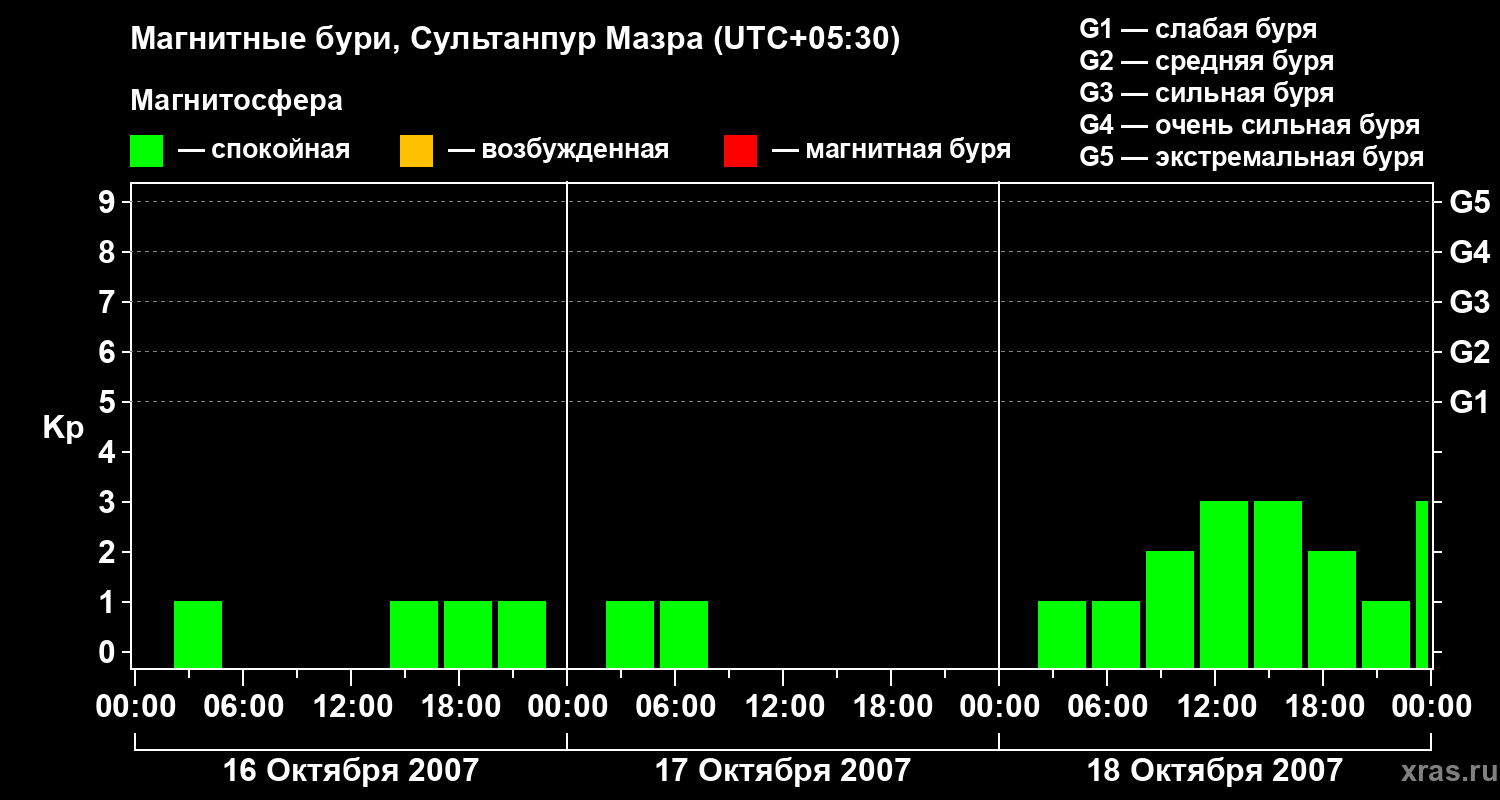Click the '— спокойная' legend label
The image size is (1500, 800).
[x=264, y=150]
